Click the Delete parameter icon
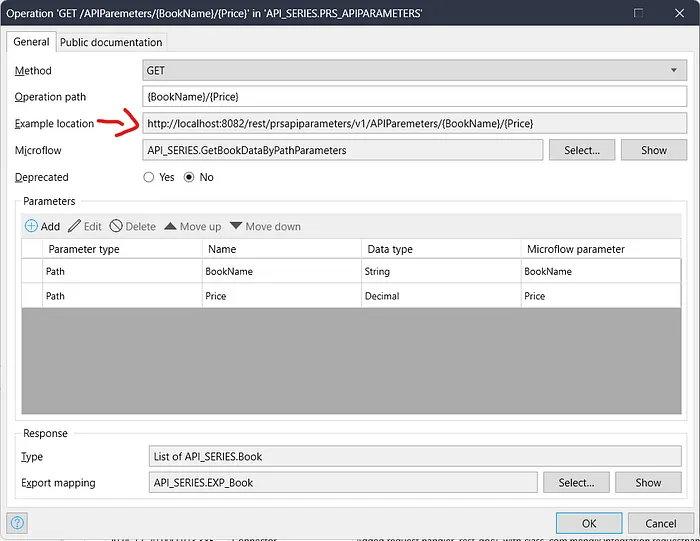The width and height of the screenshot is (700, 541). (116, 227)
